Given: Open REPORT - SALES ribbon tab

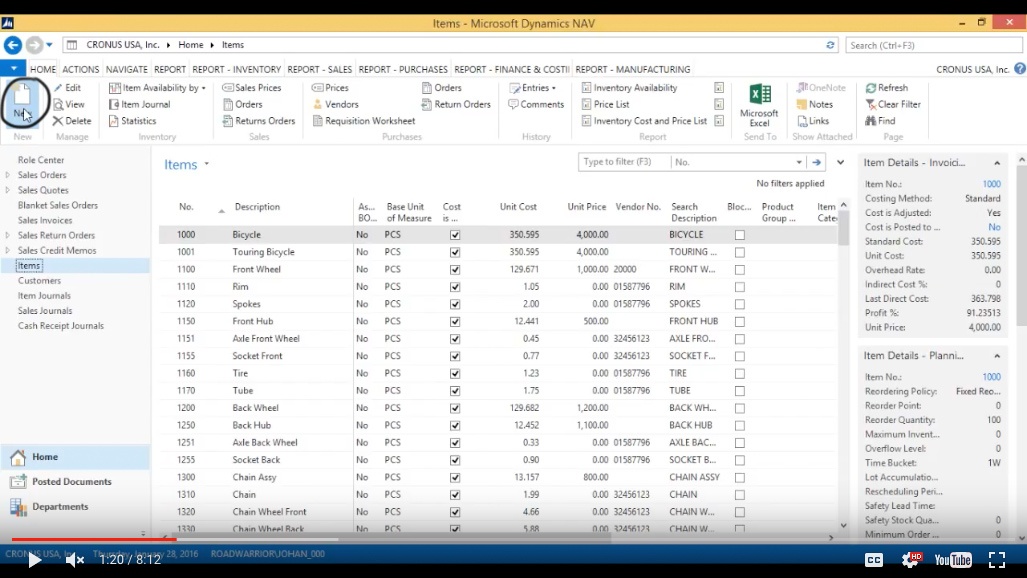Looking at the screenshot, I should [320, 69].
